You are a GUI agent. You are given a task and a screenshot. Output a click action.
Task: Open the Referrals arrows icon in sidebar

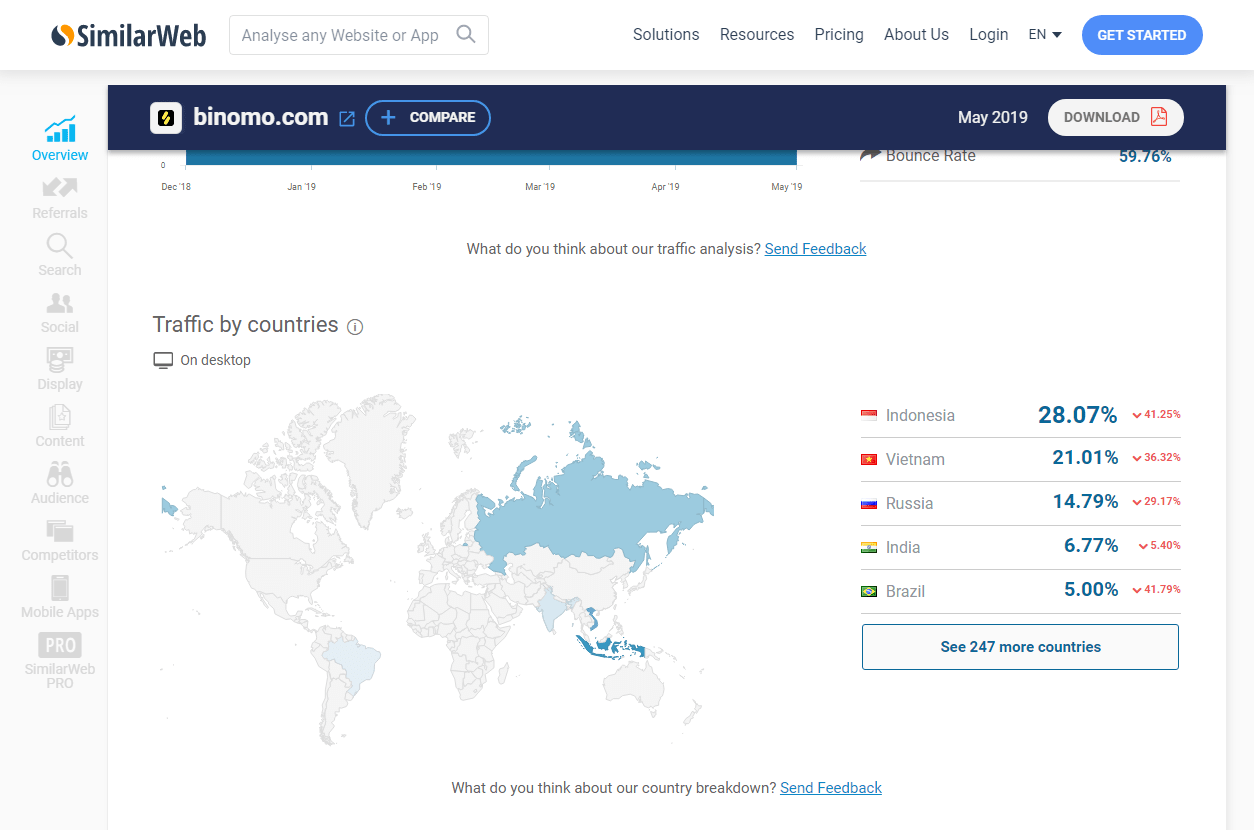60,187
